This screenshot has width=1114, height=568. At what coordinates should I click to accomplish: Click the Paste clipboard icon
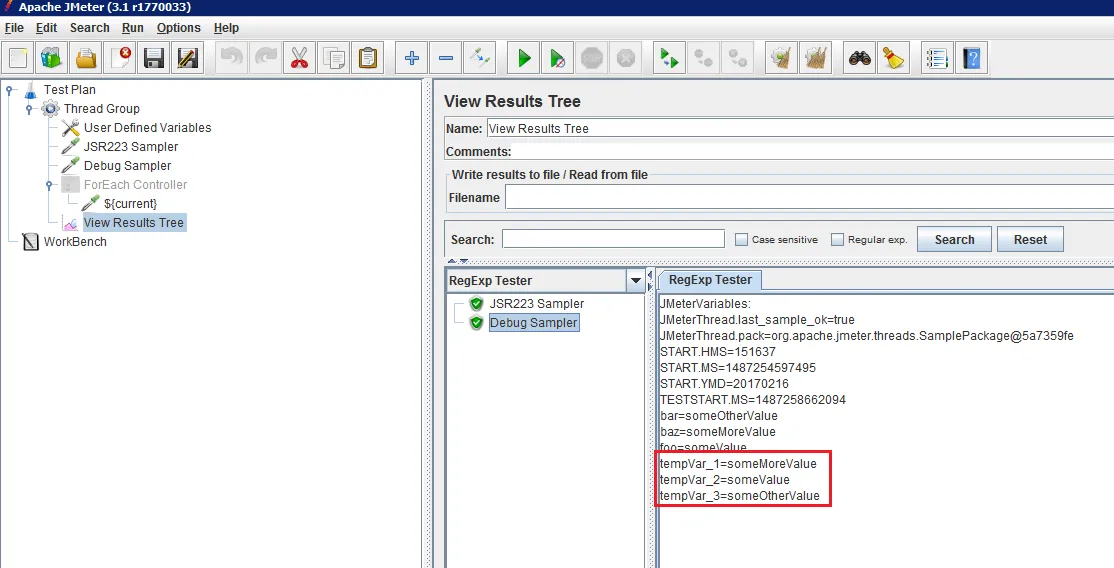click(367, 58)
